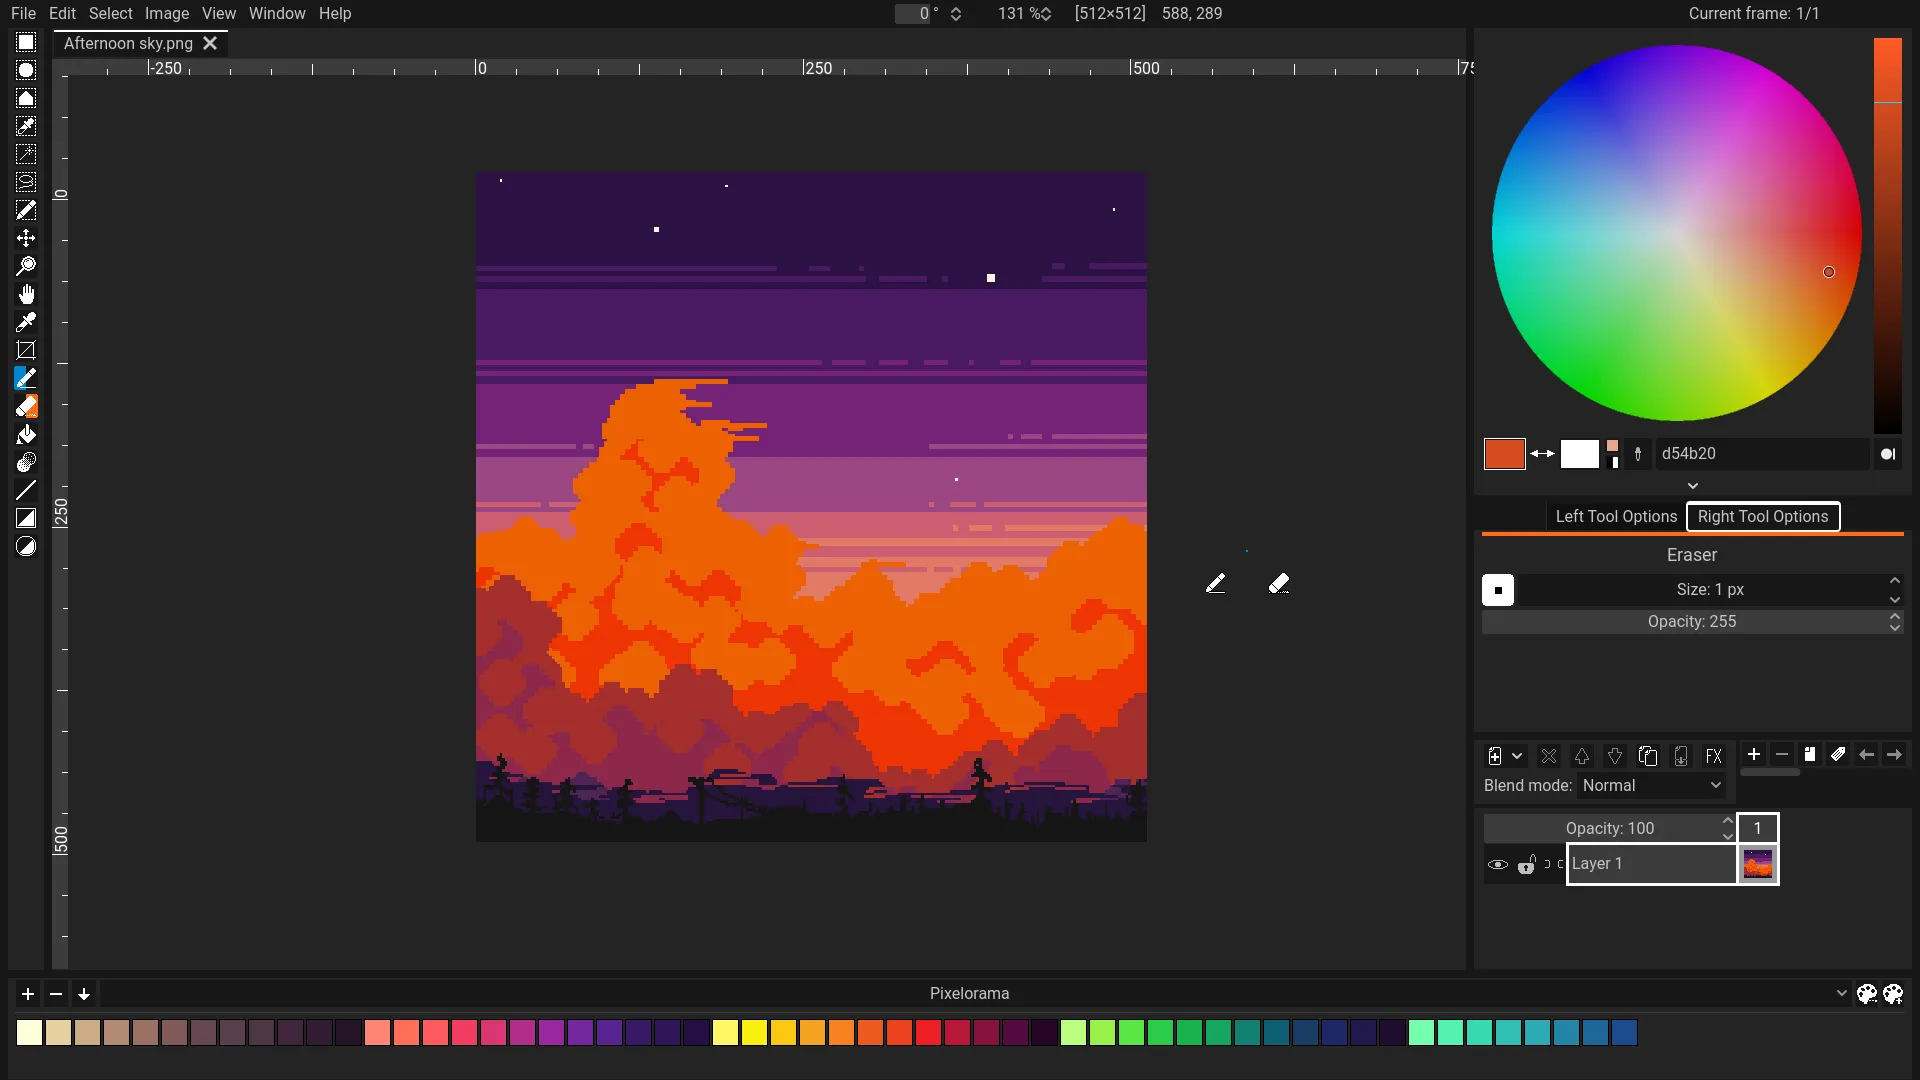Clone the current frame

tap(1810, 755)
